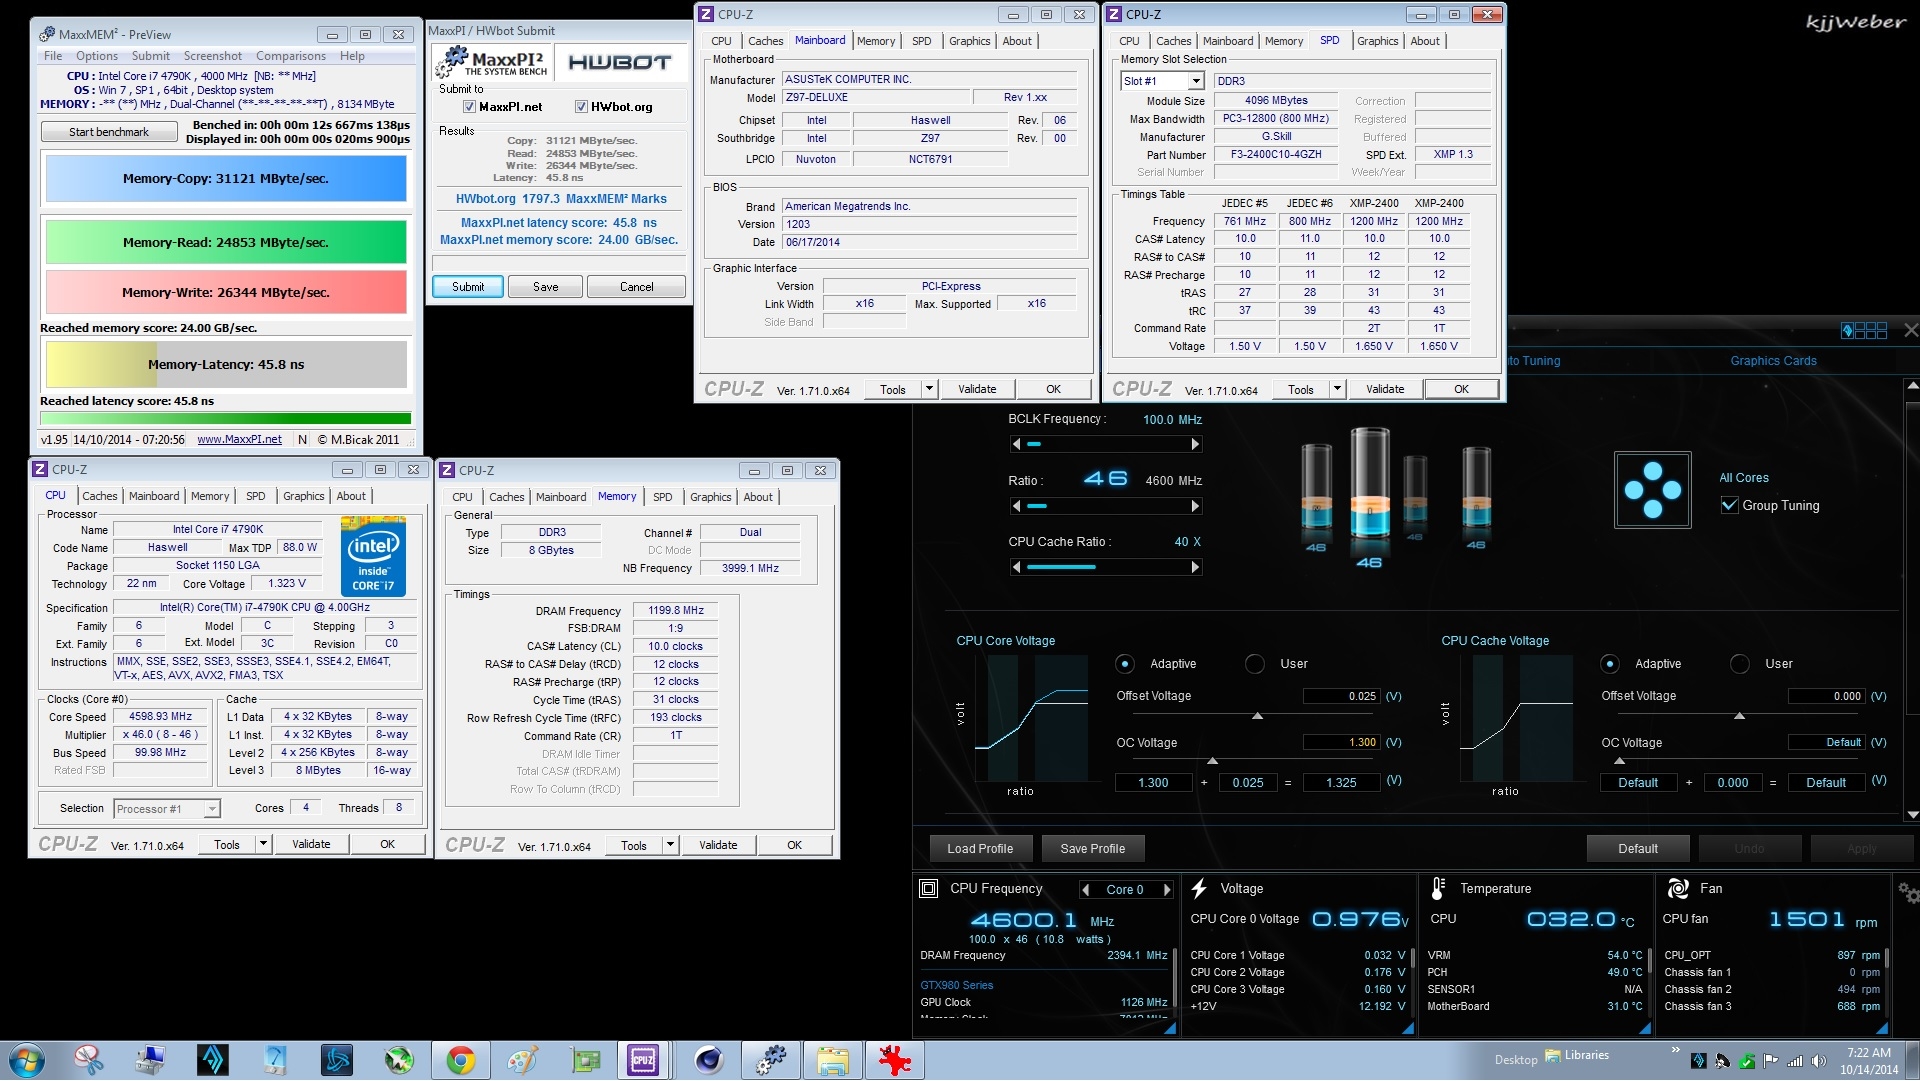Open the gears settings app on taskbar
Screen dimensions: 1920x1081
coord(771,1060)
